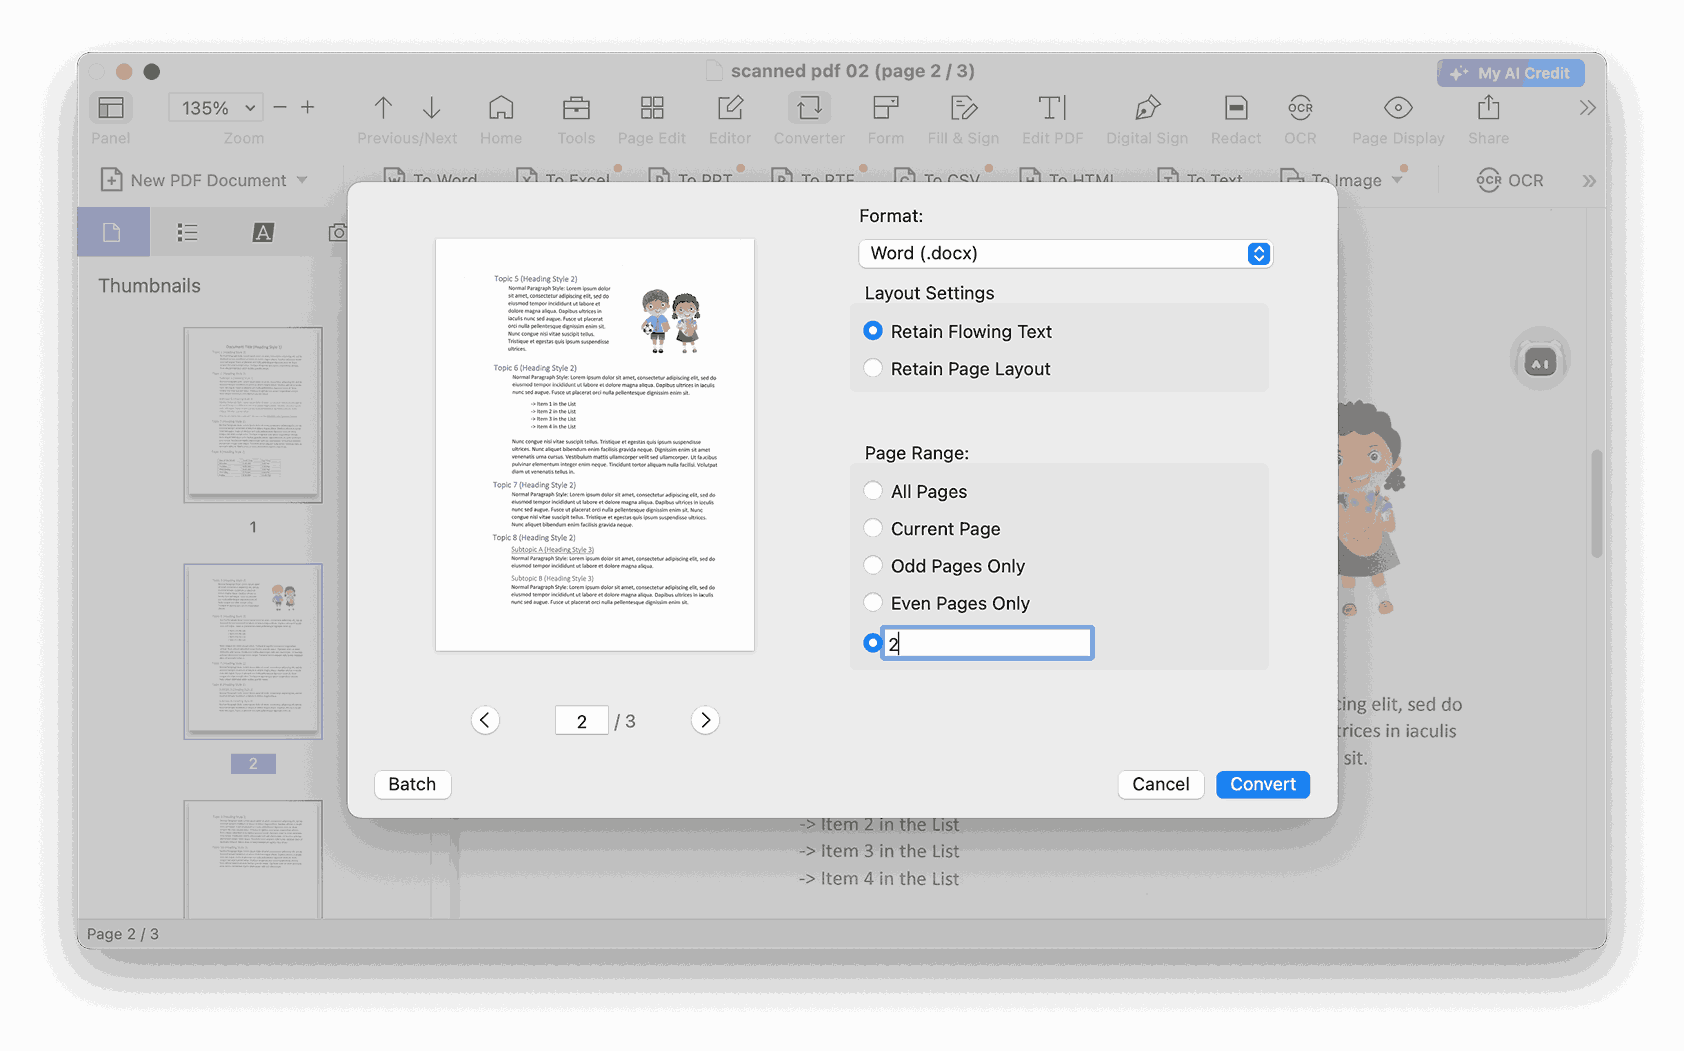Click the preview page number field
The height and width of the screenshot is (1051, 1684).
(582, 721)
